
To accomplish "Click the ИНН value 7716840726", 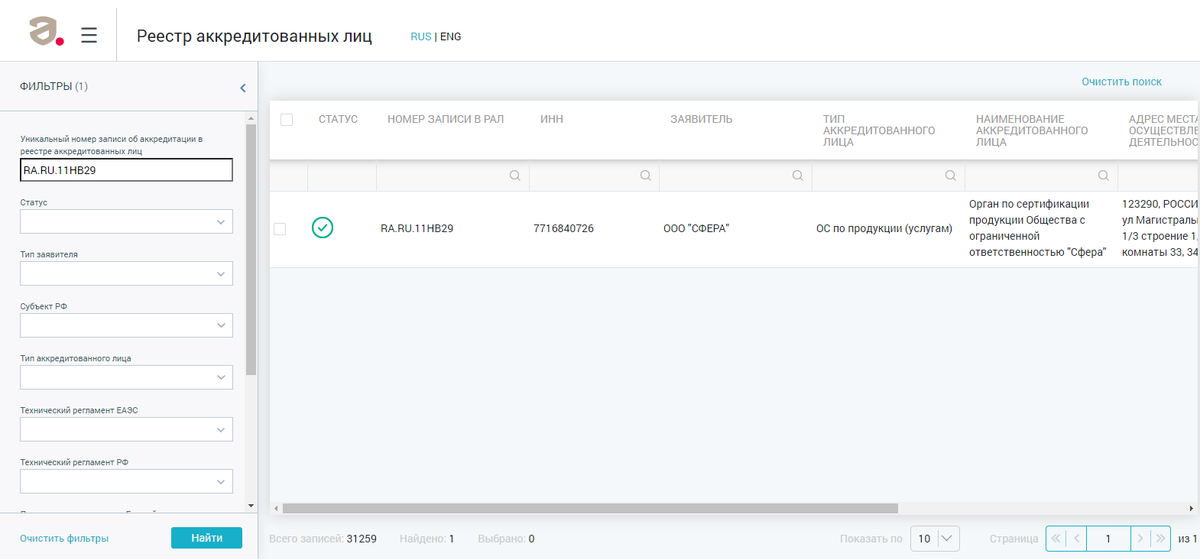I will pos(564,229).
